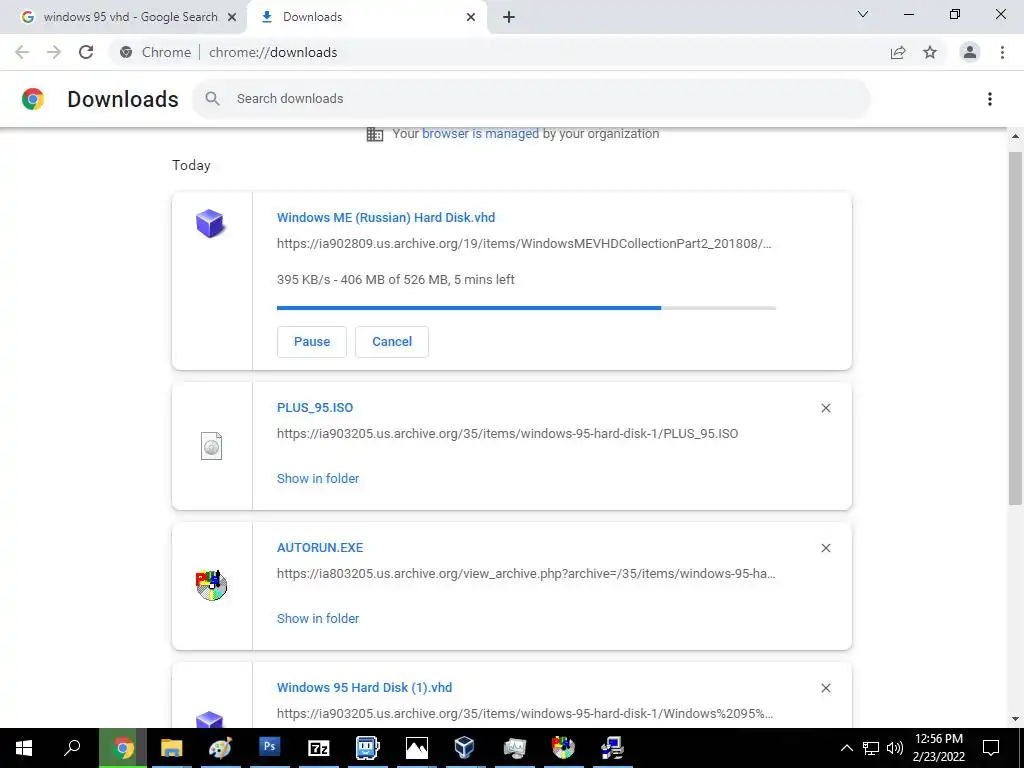The image size is (1024, 768).
Task: Open File Explorer from the taskbar
Action: coord(171,748)
